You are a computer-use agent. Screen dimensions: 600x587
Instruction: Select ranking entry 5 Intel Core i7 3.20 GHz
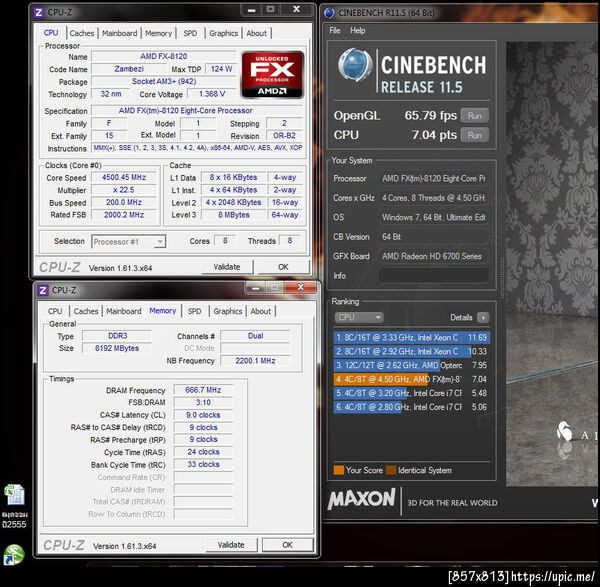pos(411,393)
